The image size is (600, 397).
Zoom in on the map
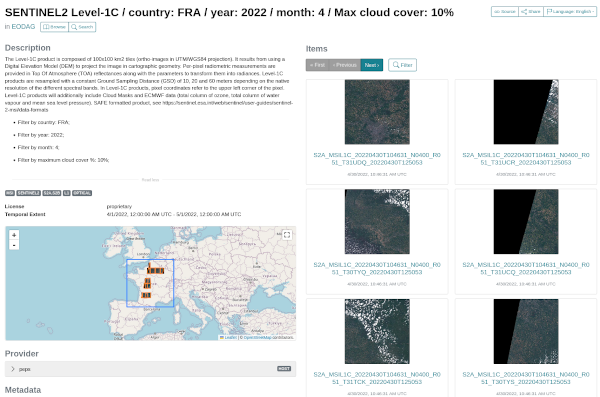14,235
